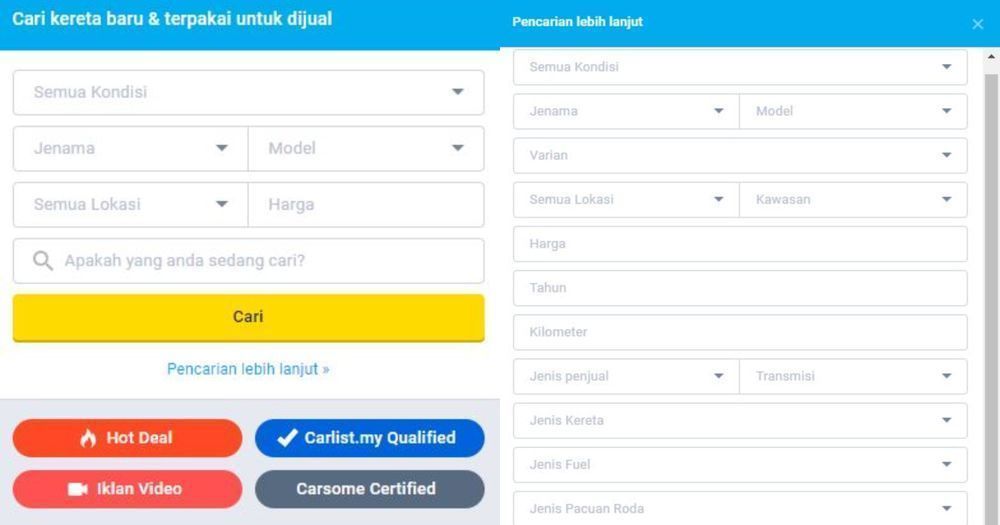Open the Jenis penjual dropdown
1000x525 pixels.
point(626,376)
